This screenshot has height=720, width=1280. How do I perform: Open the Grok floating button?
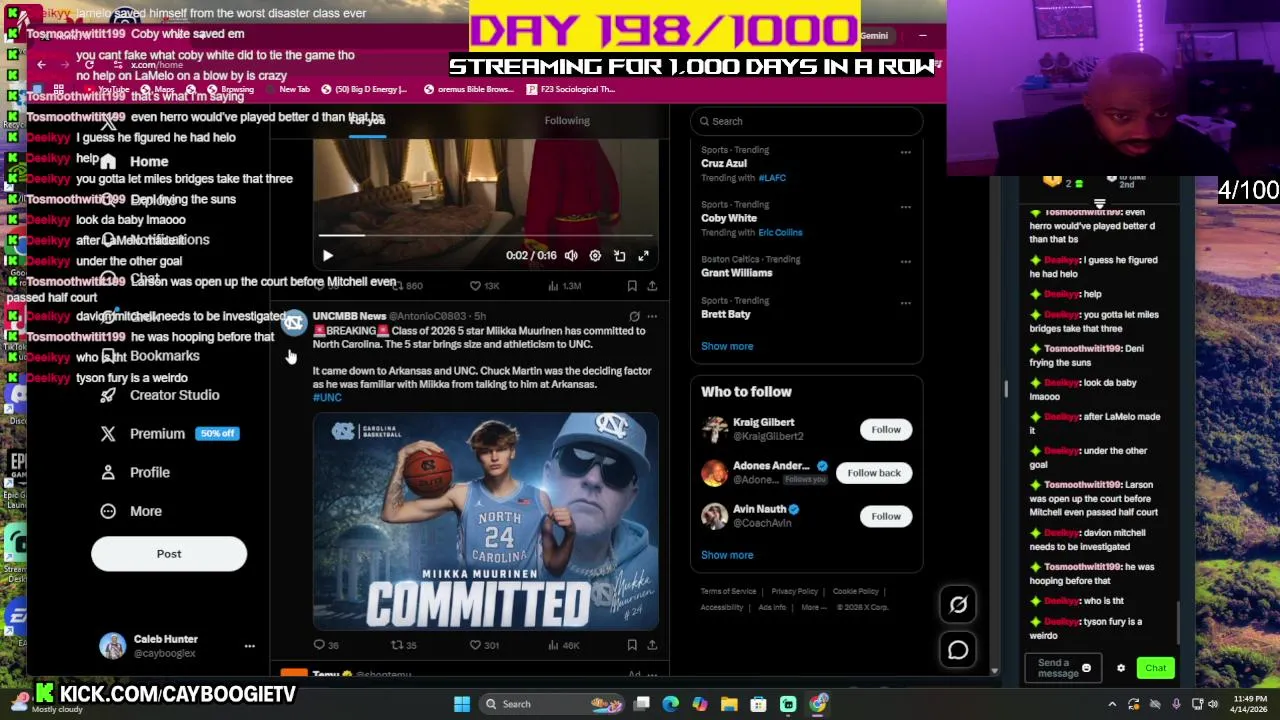958,604
